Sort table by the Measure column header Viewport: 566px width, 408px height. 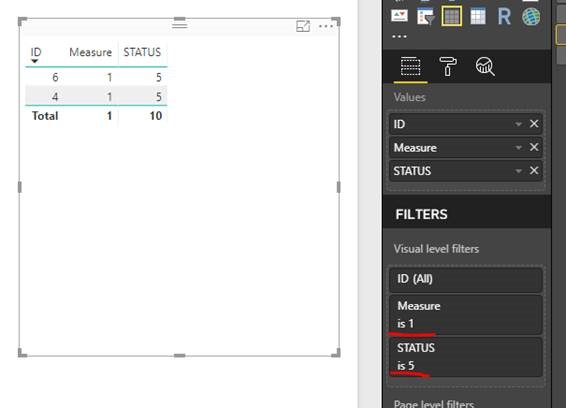[x=91, y=52]
